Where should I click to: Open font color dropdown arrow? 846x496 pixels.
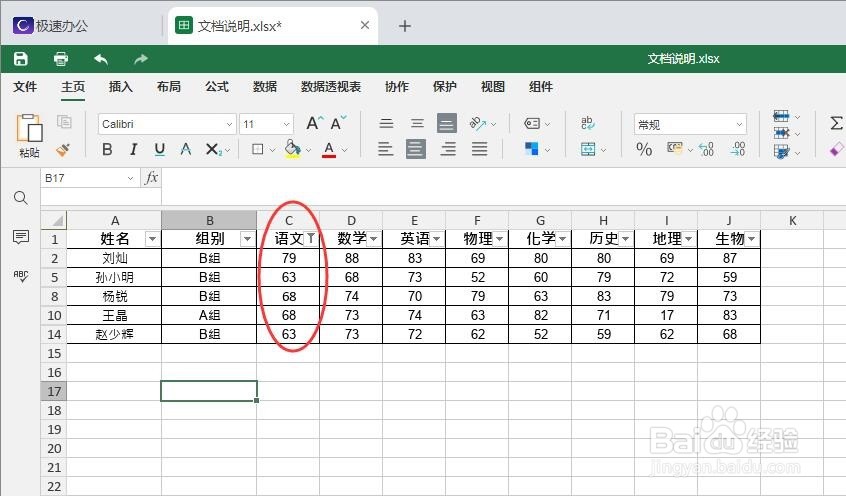345,150
